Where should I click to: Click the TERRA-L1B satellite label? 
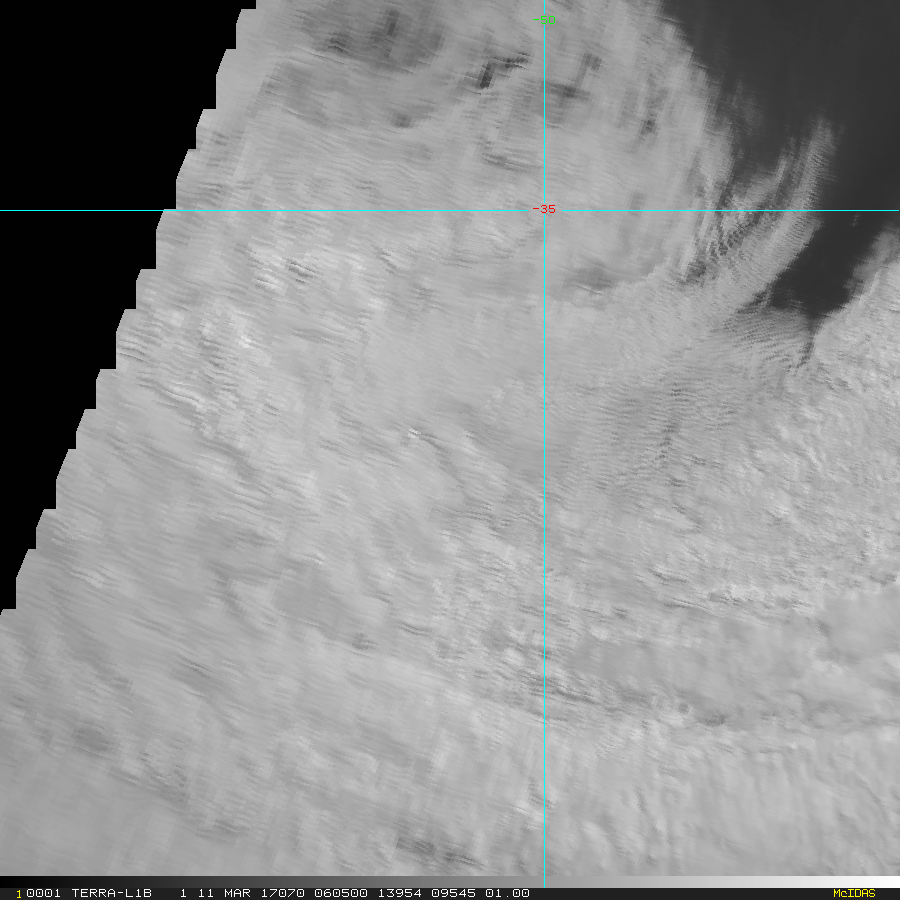click(111, 893)
